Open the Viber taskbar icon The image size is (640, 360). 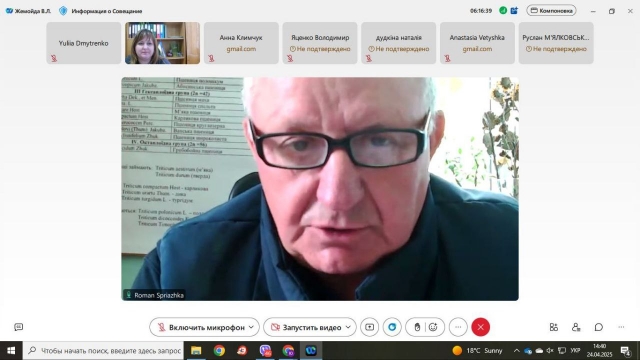[265, 351]
